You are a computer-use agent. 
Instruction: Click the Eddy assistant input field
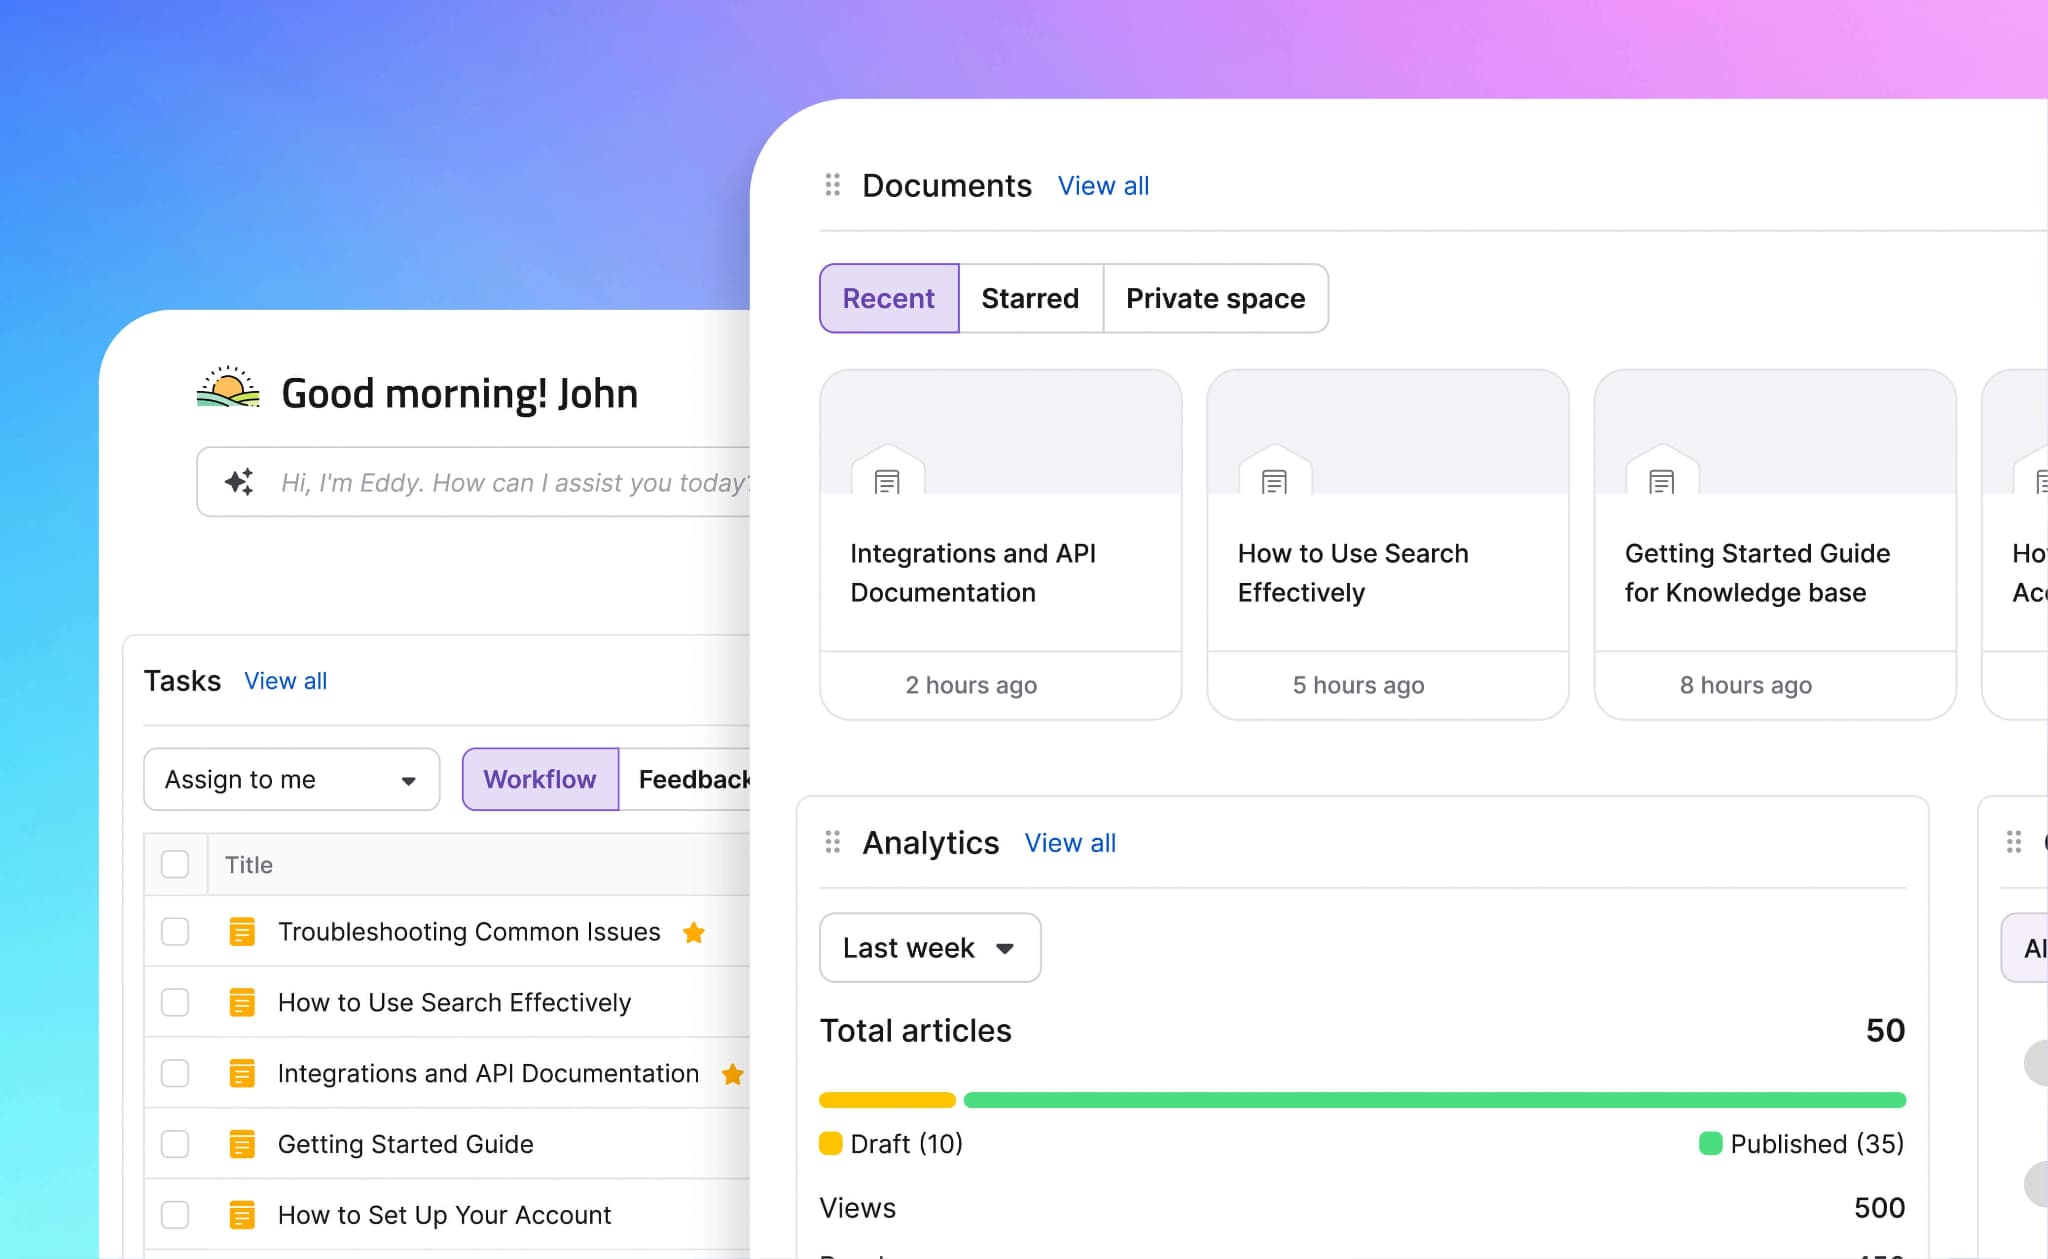click(474, 482)
